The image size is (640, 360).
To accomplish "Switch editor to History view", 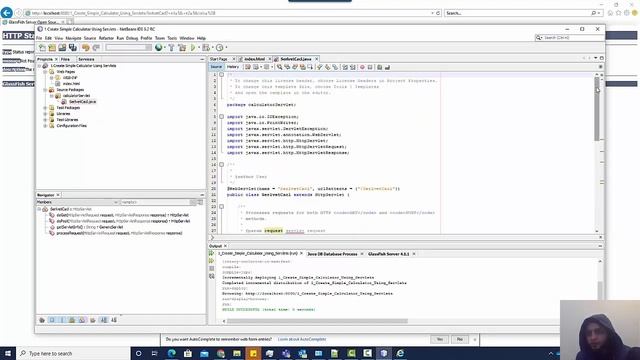I will (233, 67).
